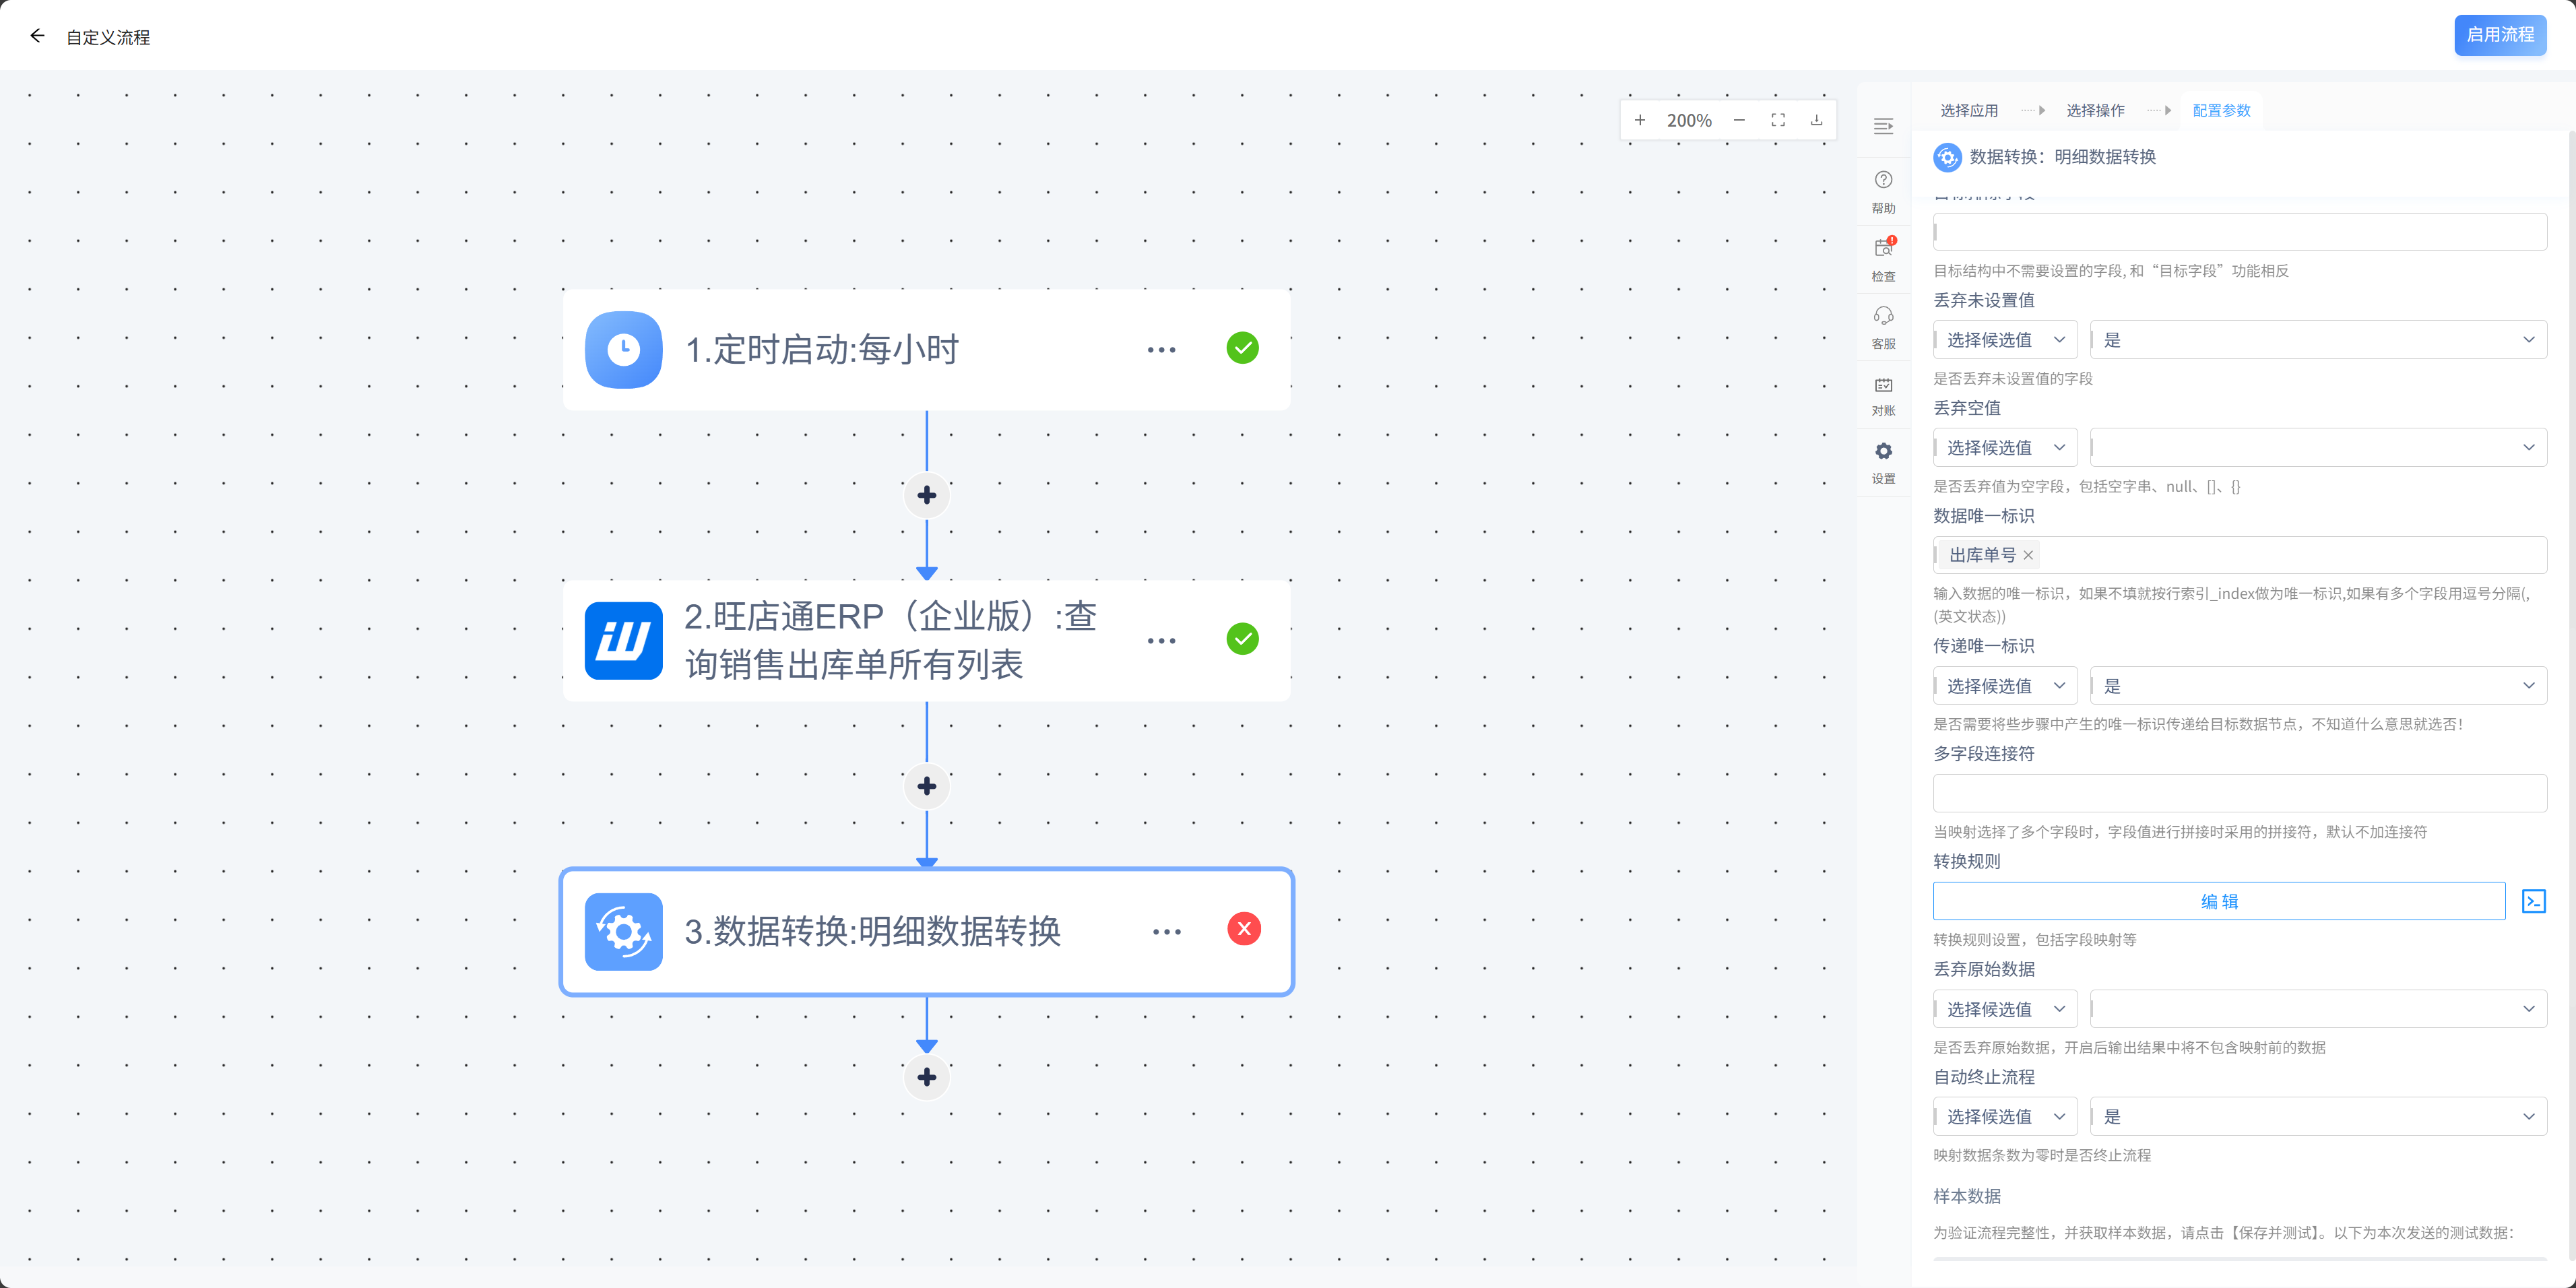Click the download icon in zoom toolbar

coord(1816,120)
